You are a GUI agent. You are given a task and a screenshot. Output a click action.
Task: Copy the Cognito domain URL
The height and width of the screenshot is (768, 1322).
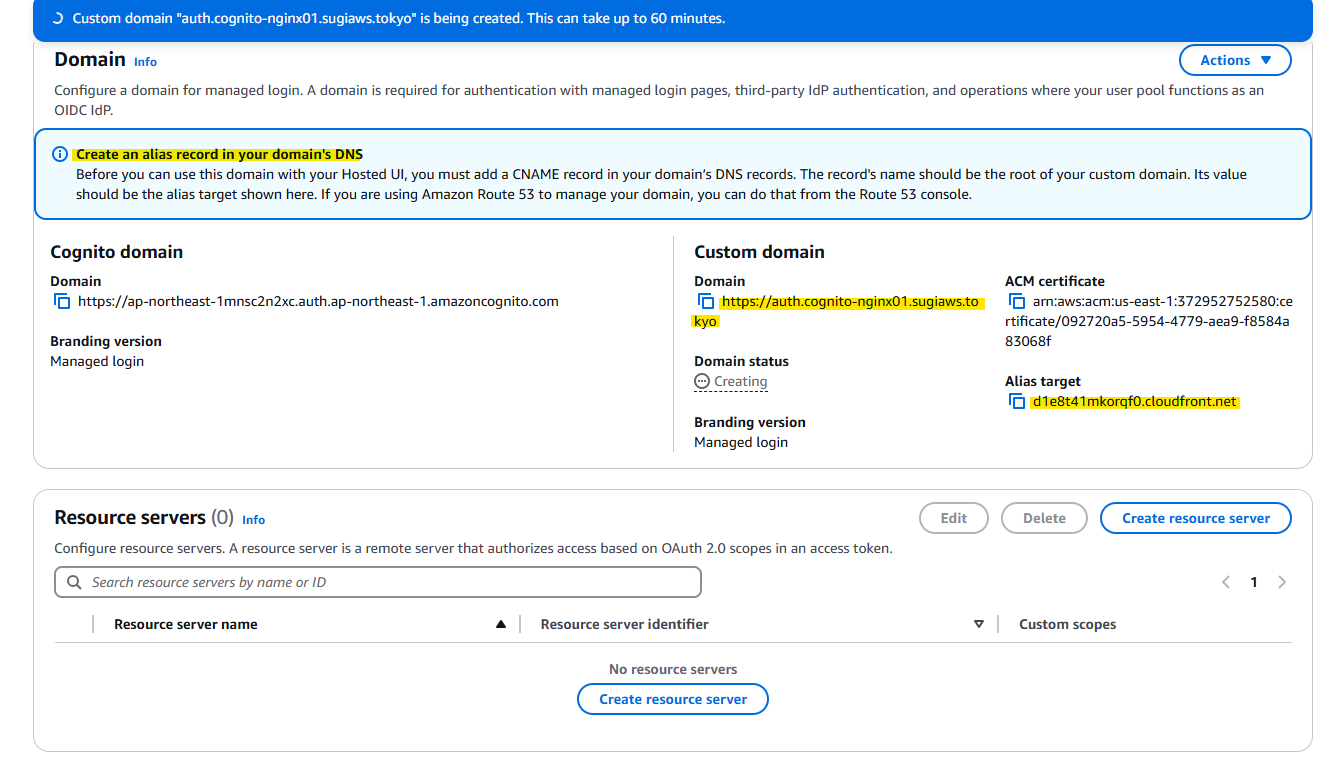[61, 301]
